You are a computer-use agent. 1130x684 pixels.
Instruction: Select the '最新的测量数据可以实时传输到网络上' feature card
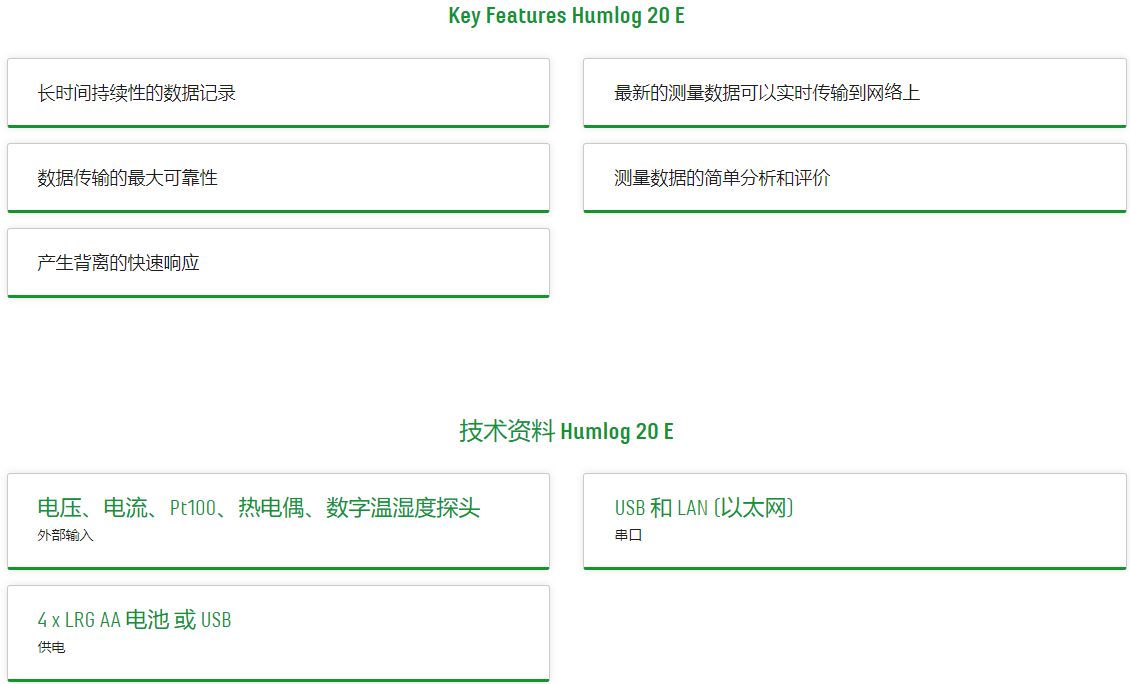pyautogui.click(x=855, y=93)
